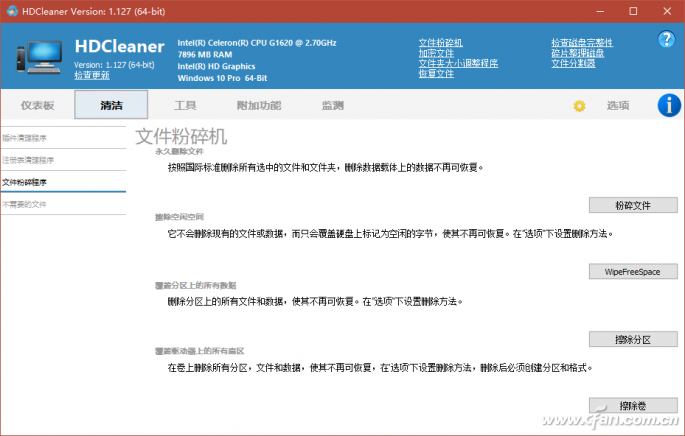Click the 永久删除文件 section label
685x436 pixels.
(x=179, y=151)
